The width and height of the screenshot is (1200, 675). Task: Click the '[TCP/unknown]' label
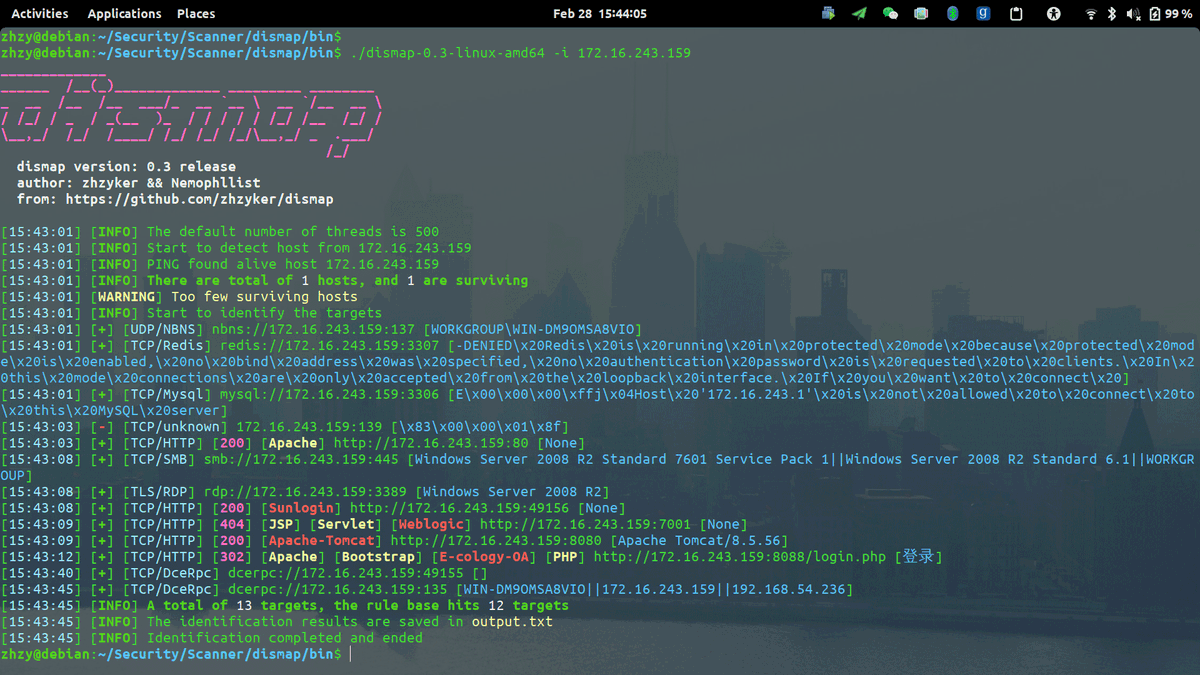(x=175, y=427)
